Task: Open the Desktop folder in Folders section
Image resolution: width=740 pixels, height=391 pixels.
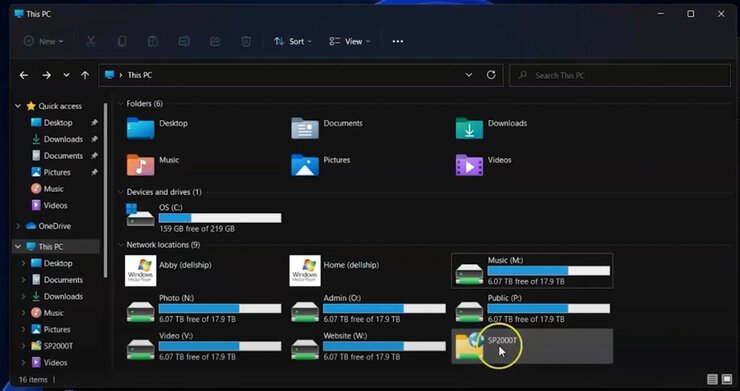Action: (158, 128)
